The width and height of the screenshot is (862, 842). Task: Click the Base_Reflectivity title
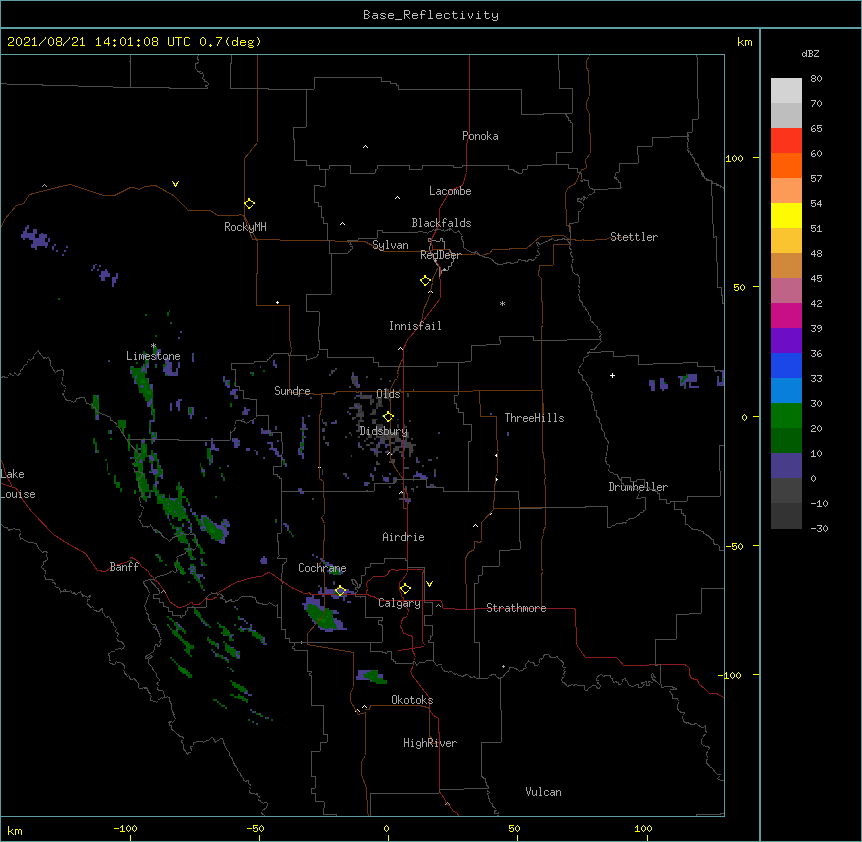pyautogui.click(x=431, y=15)
